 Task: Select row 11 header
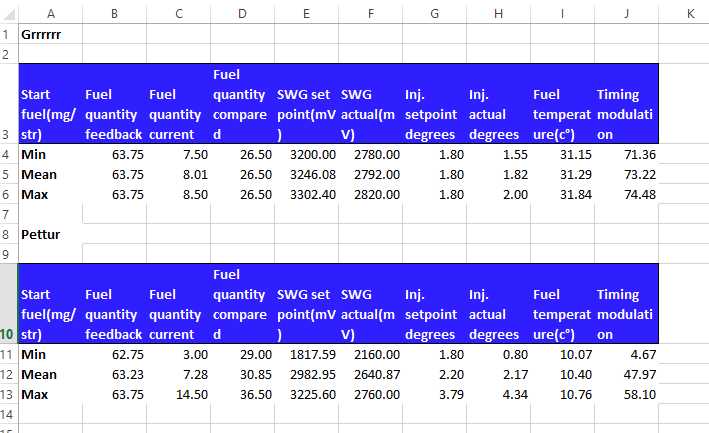pos(9,354)
